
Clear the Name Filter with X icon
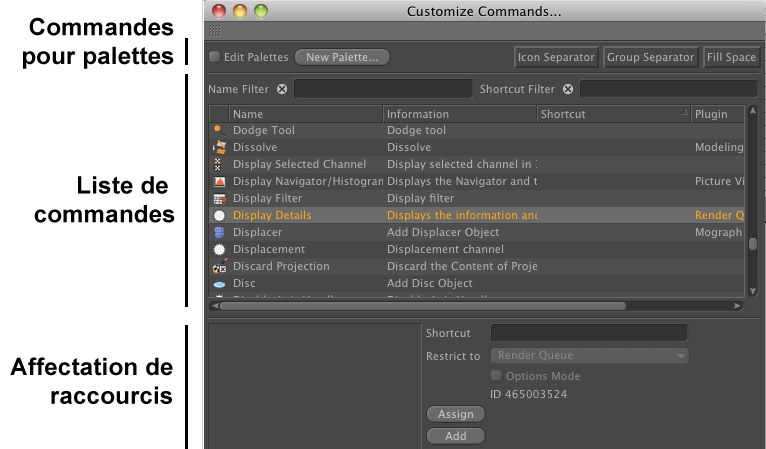(282, 89)
